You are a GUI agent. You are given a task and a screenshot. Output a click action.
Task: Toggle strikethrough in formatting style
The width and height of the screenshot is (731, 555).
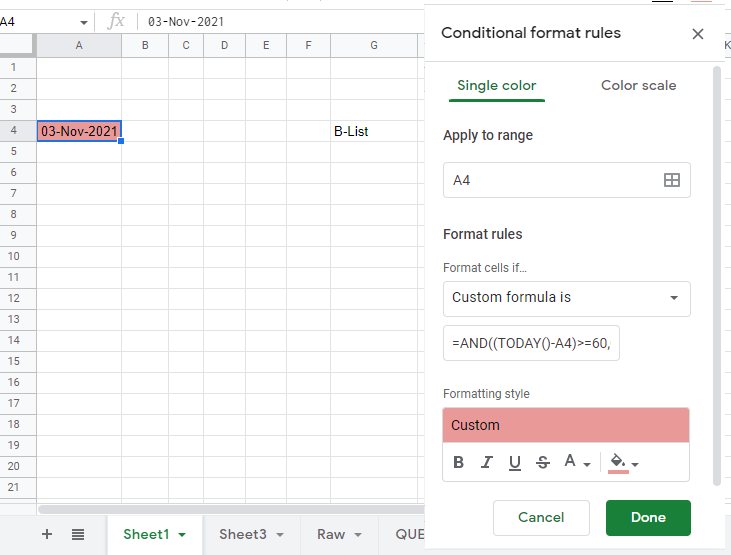(x=543, y=462)
